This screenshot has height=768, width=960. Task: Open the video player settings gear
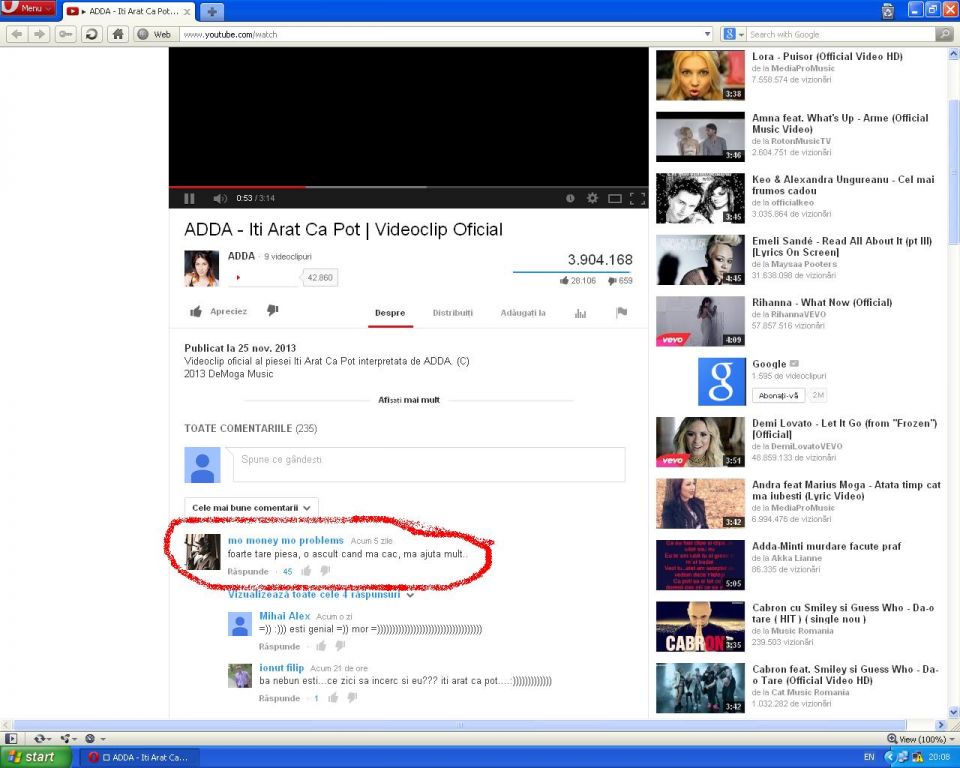[592, 198]
